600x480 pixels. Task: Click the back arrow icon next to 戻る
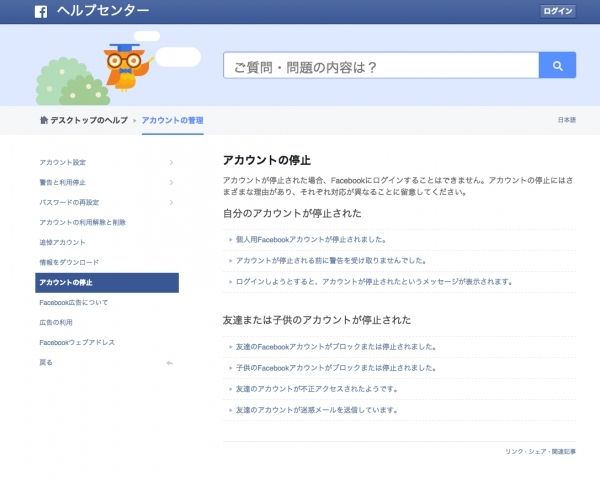[x=169, y=362]
